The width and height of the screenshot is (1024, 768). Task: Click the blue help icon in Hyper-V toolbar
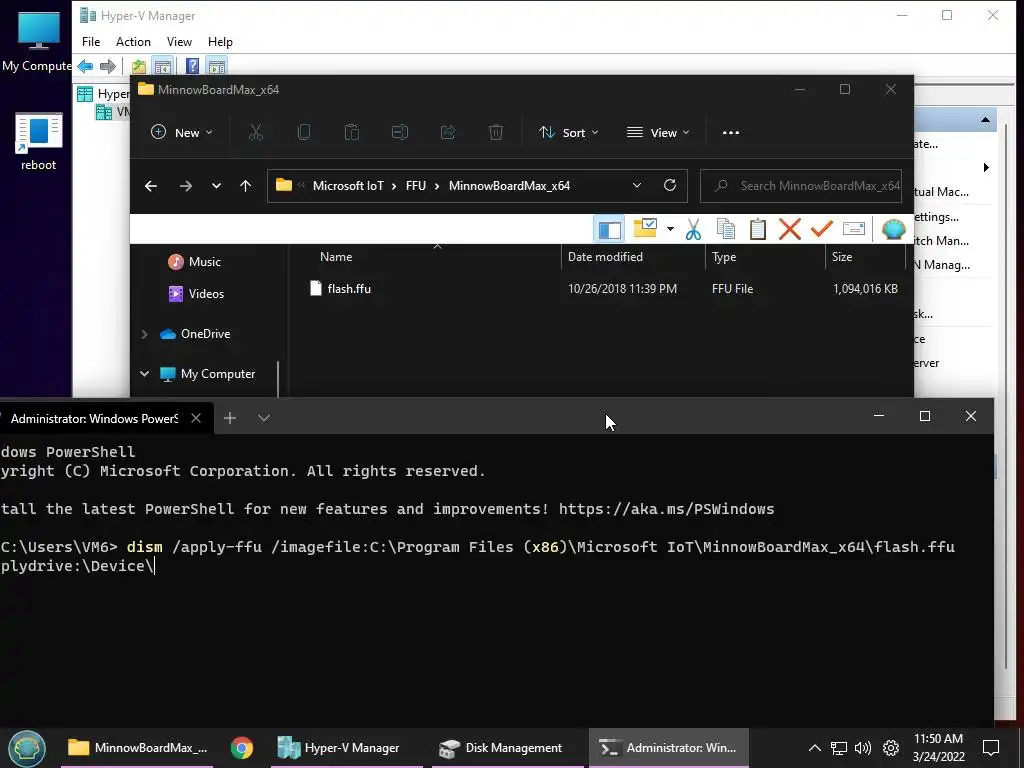pos(192,66)
